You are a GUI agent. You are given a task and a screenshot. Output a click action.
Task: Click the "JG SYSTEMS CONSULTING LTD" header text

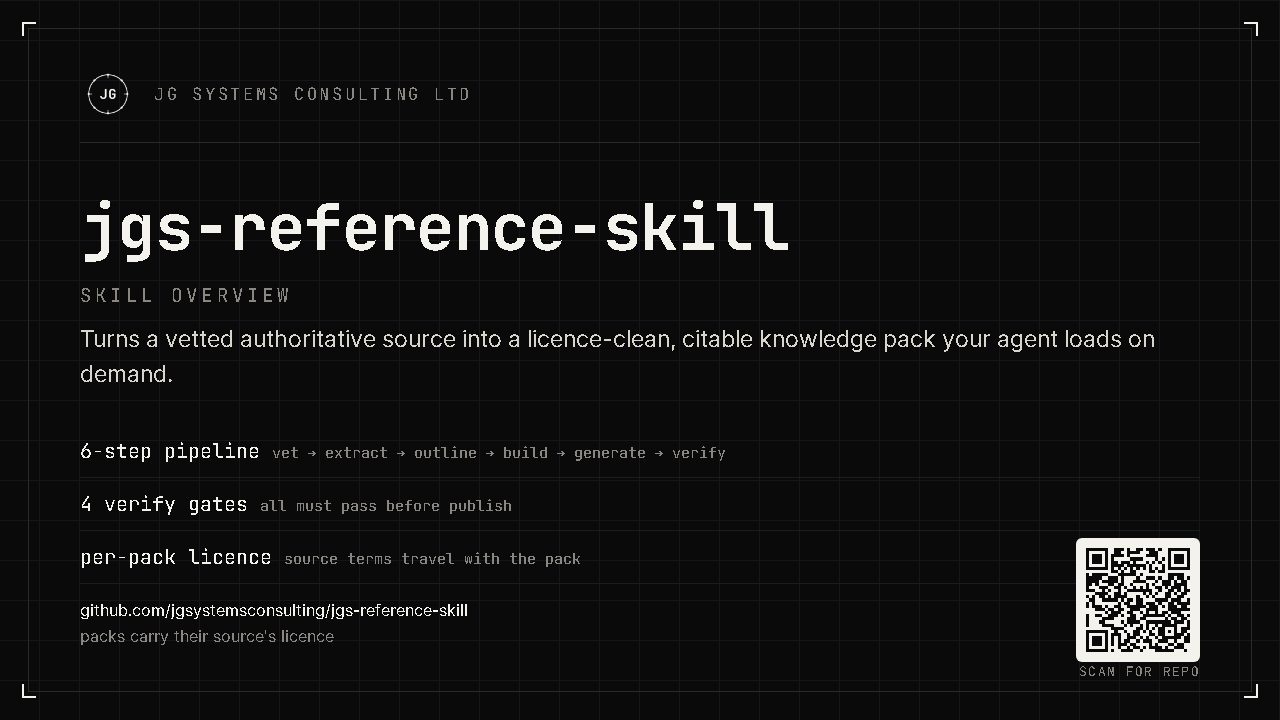[x=312, y=94]
